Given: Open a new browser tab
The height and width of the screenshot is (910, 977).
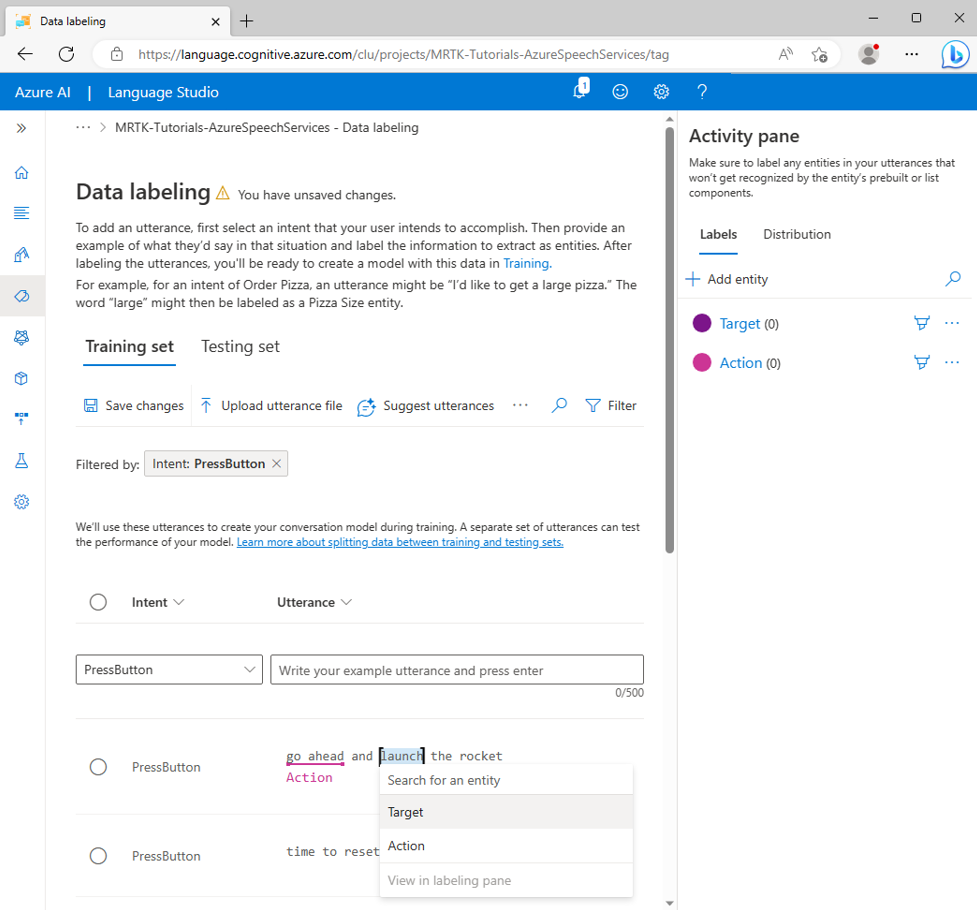Looking at the screenshot, I should [x=247, y=21].
